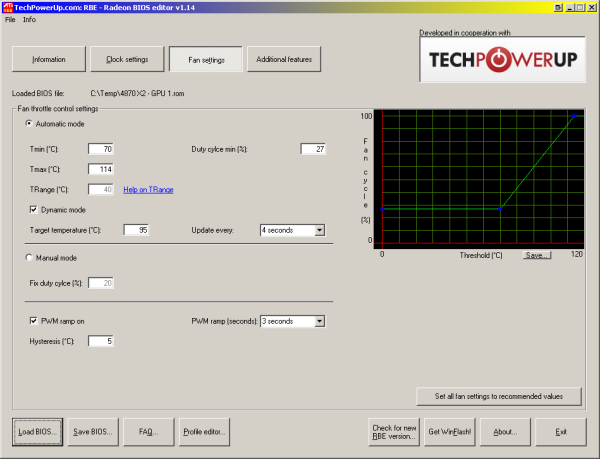Toggle the Dynamic mode checkbox
The height and width of the screenshot is (459, 600).
click(34, 210)
